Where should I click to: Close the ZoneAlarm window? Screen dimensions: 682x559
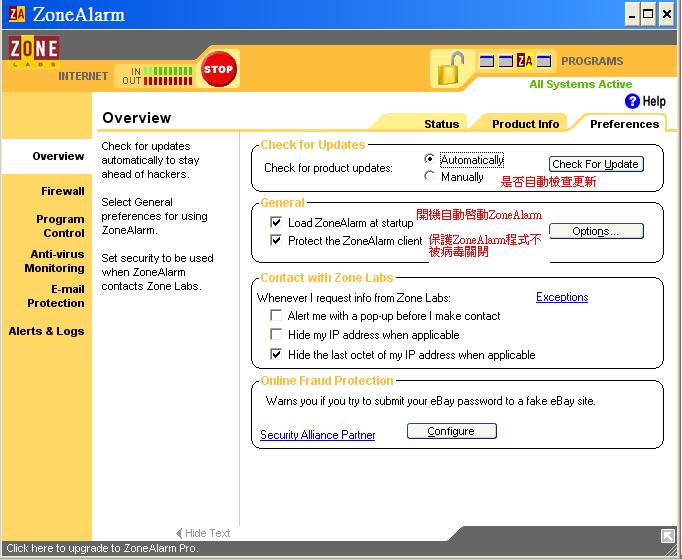[x=666, y=14]
